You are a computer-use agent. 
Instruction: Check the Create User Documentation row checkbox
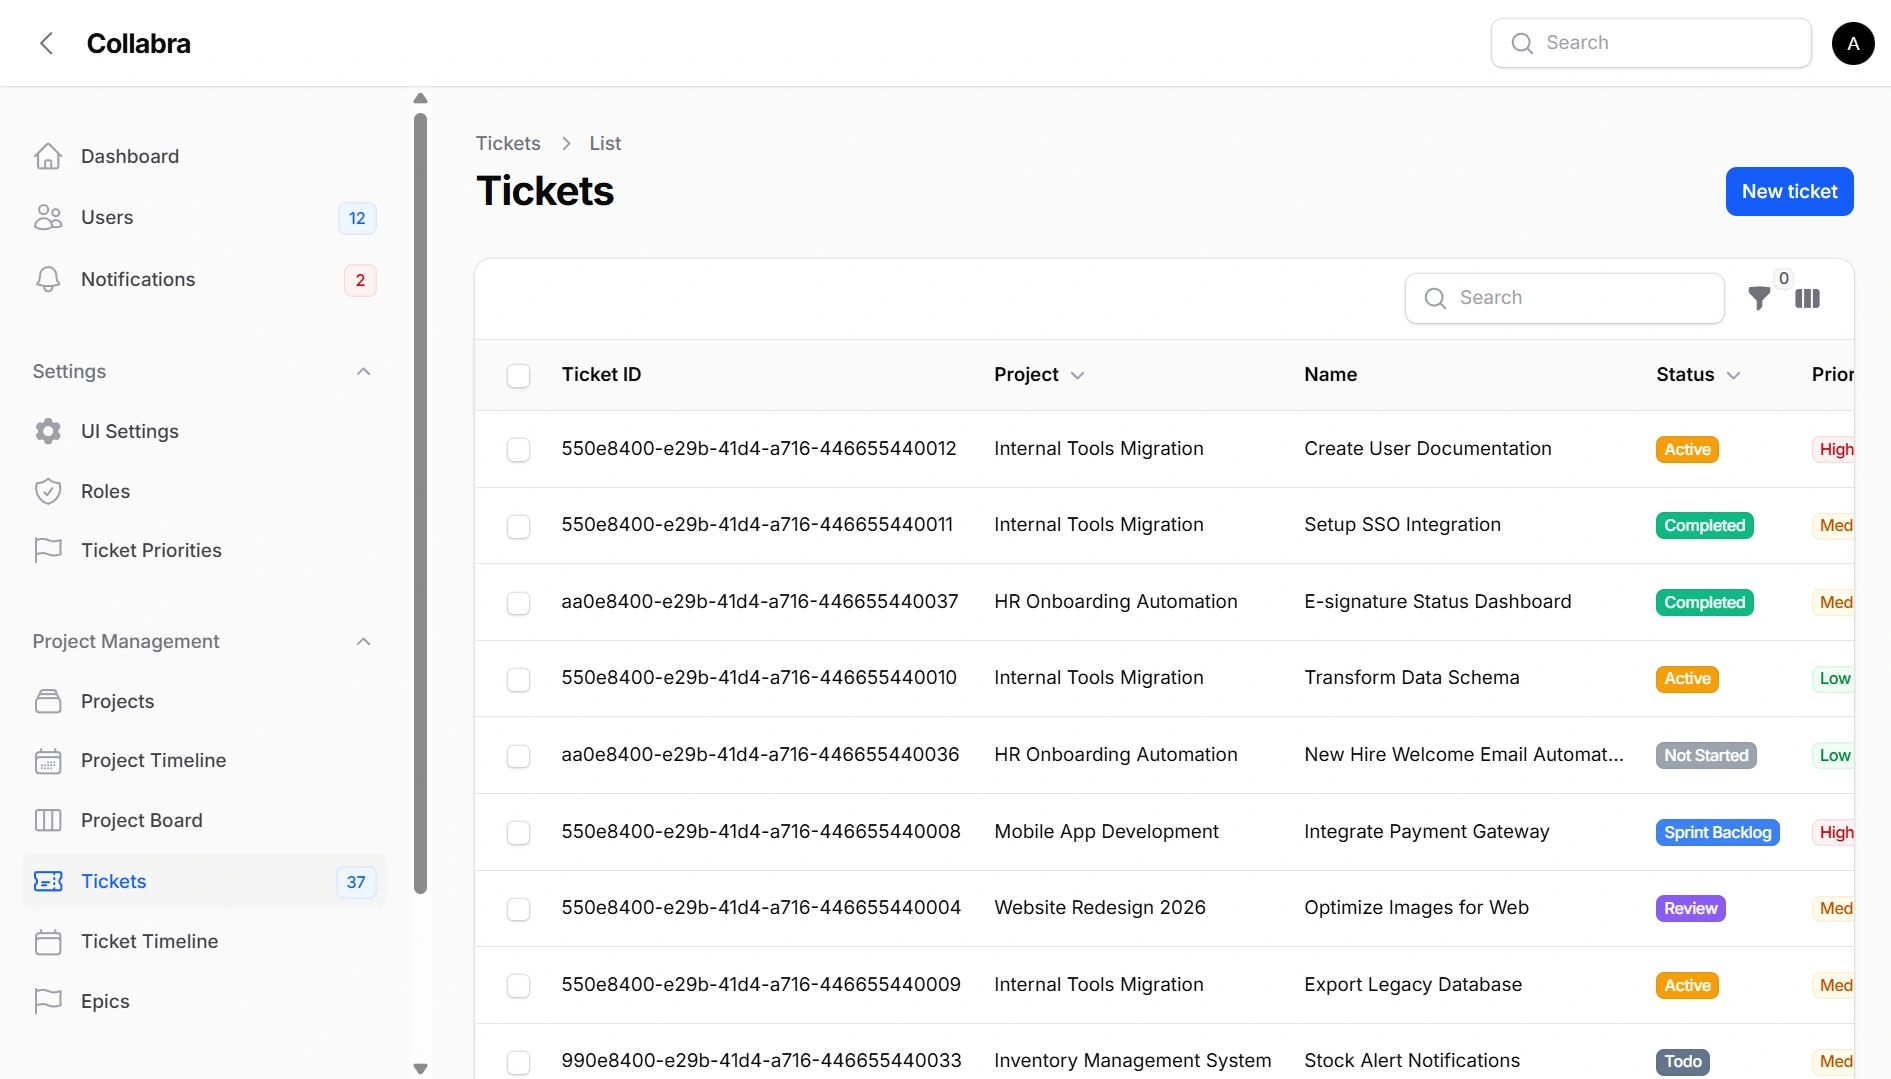tap(518, 450)
